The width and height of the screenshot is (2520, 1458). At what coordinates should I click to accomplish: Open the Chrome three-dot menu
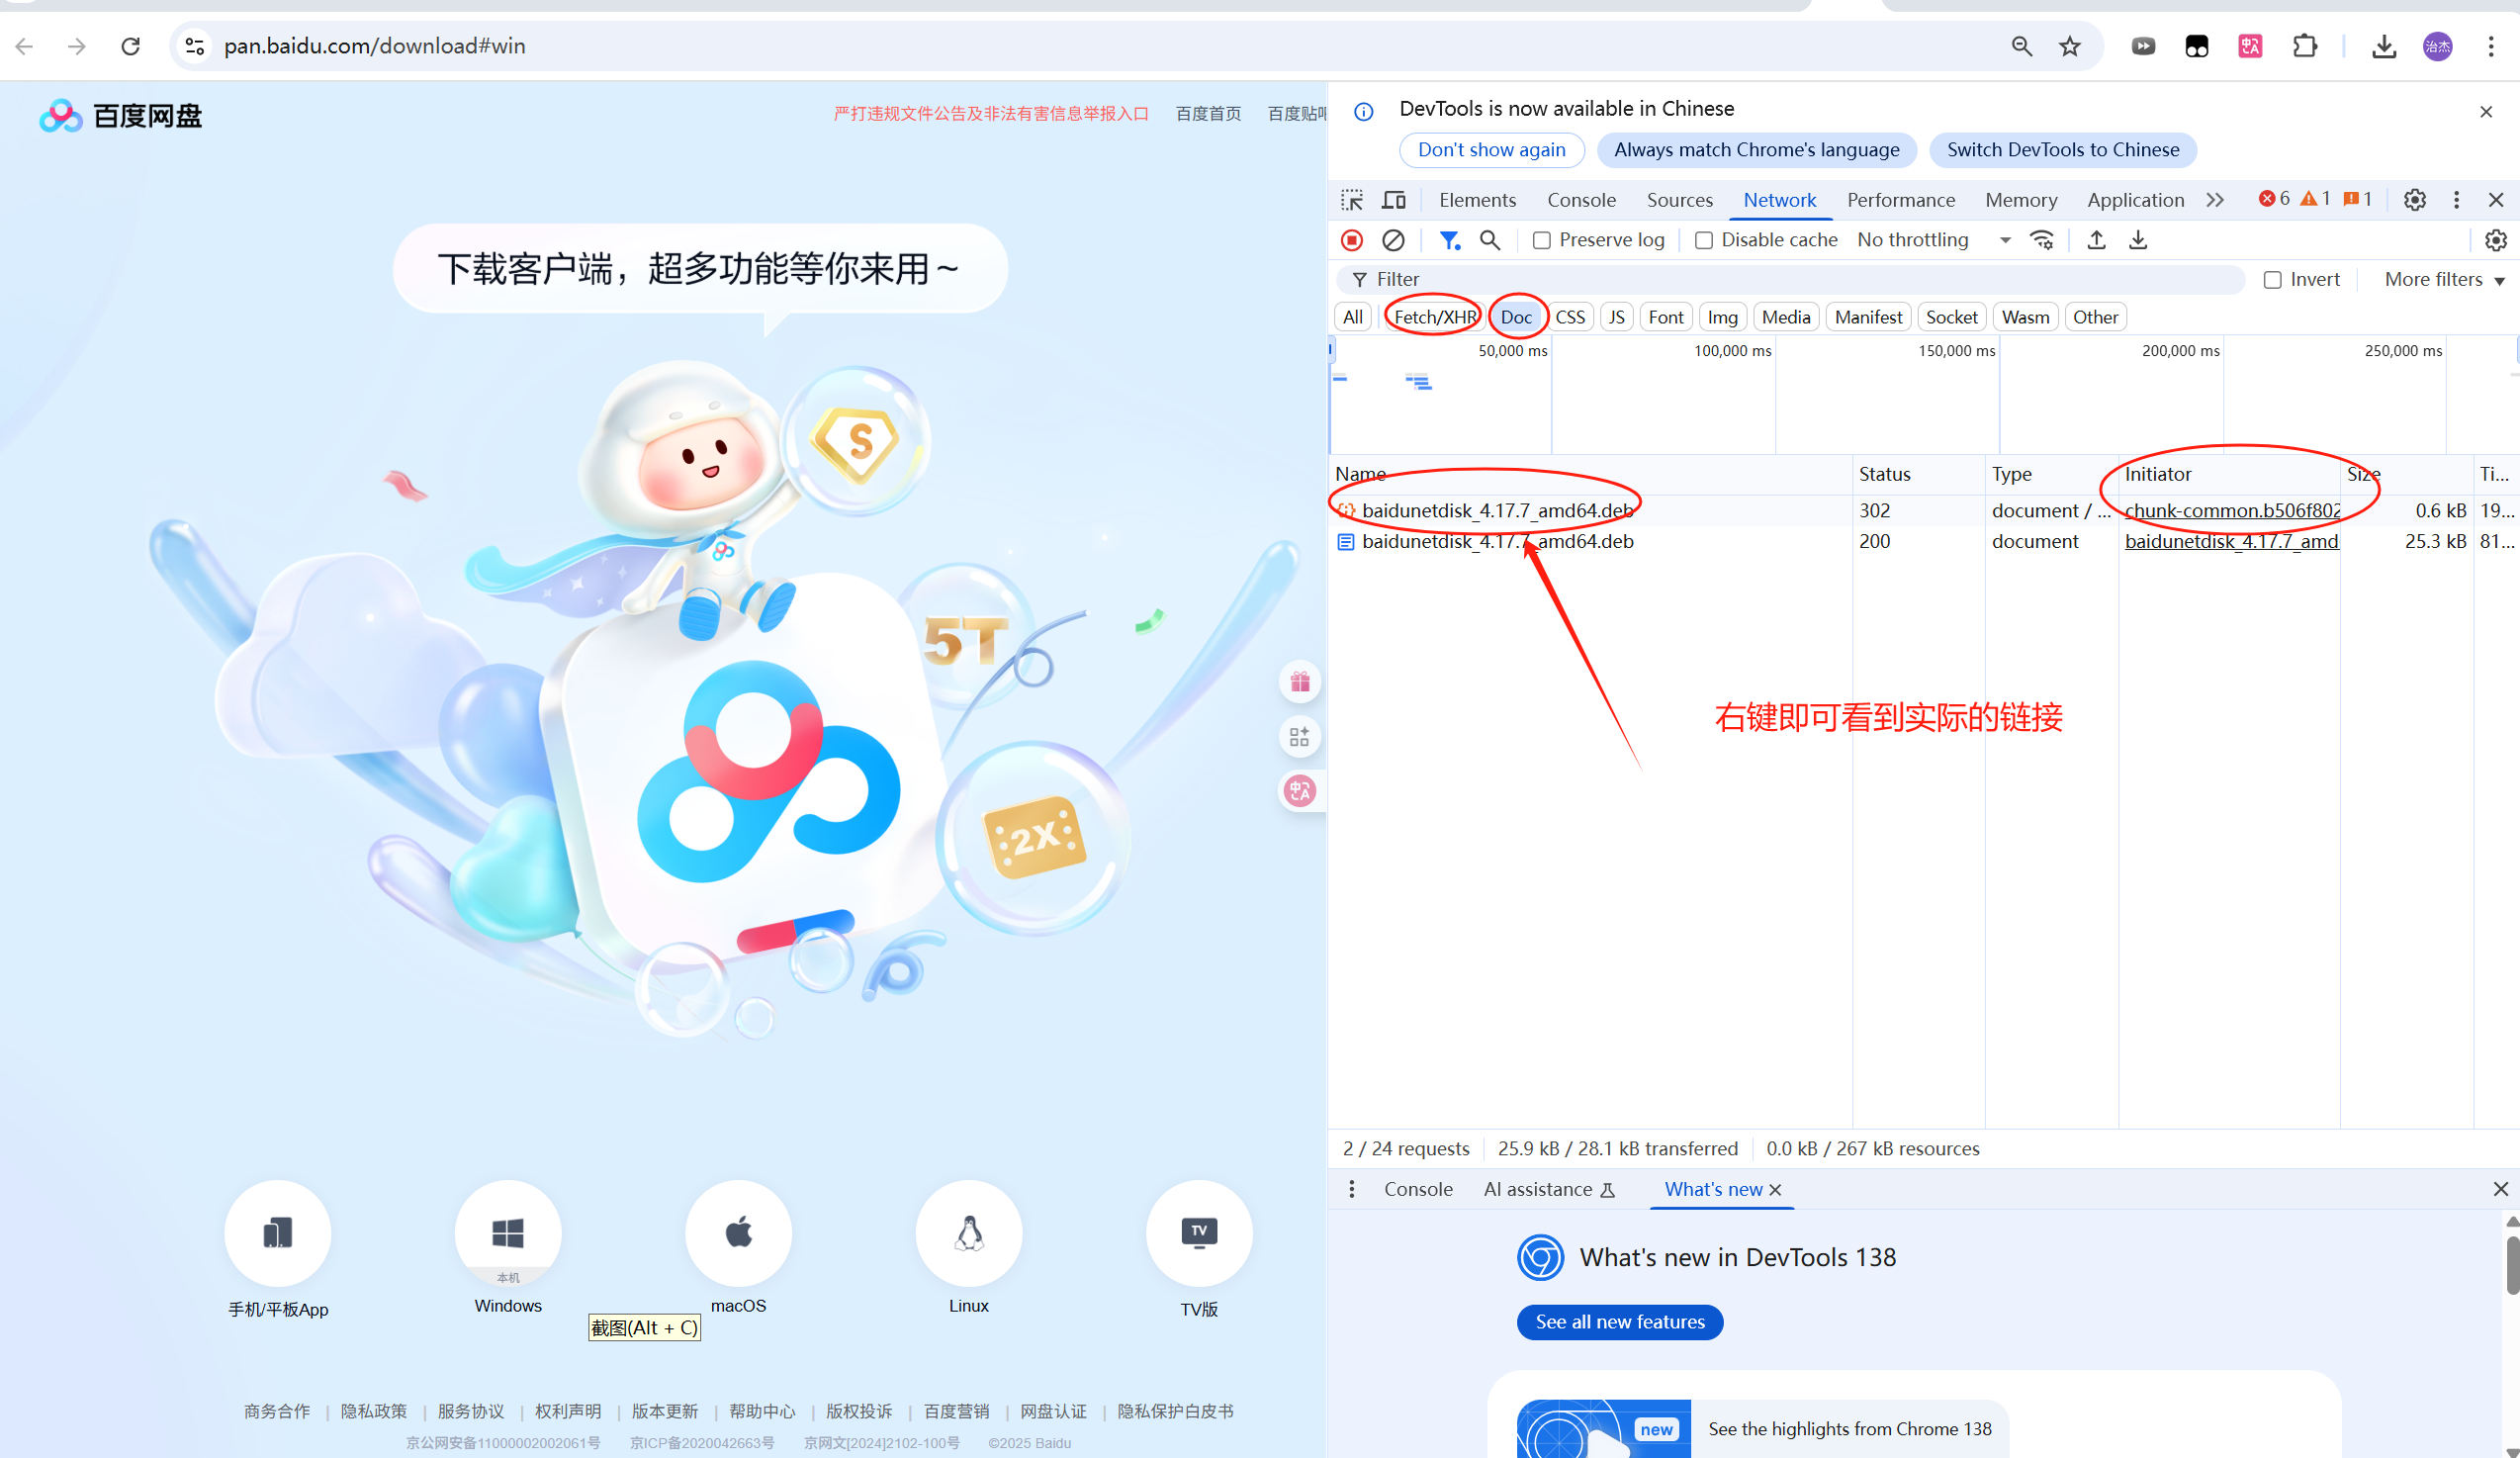pyautogui.click(x=2491, y=46)
